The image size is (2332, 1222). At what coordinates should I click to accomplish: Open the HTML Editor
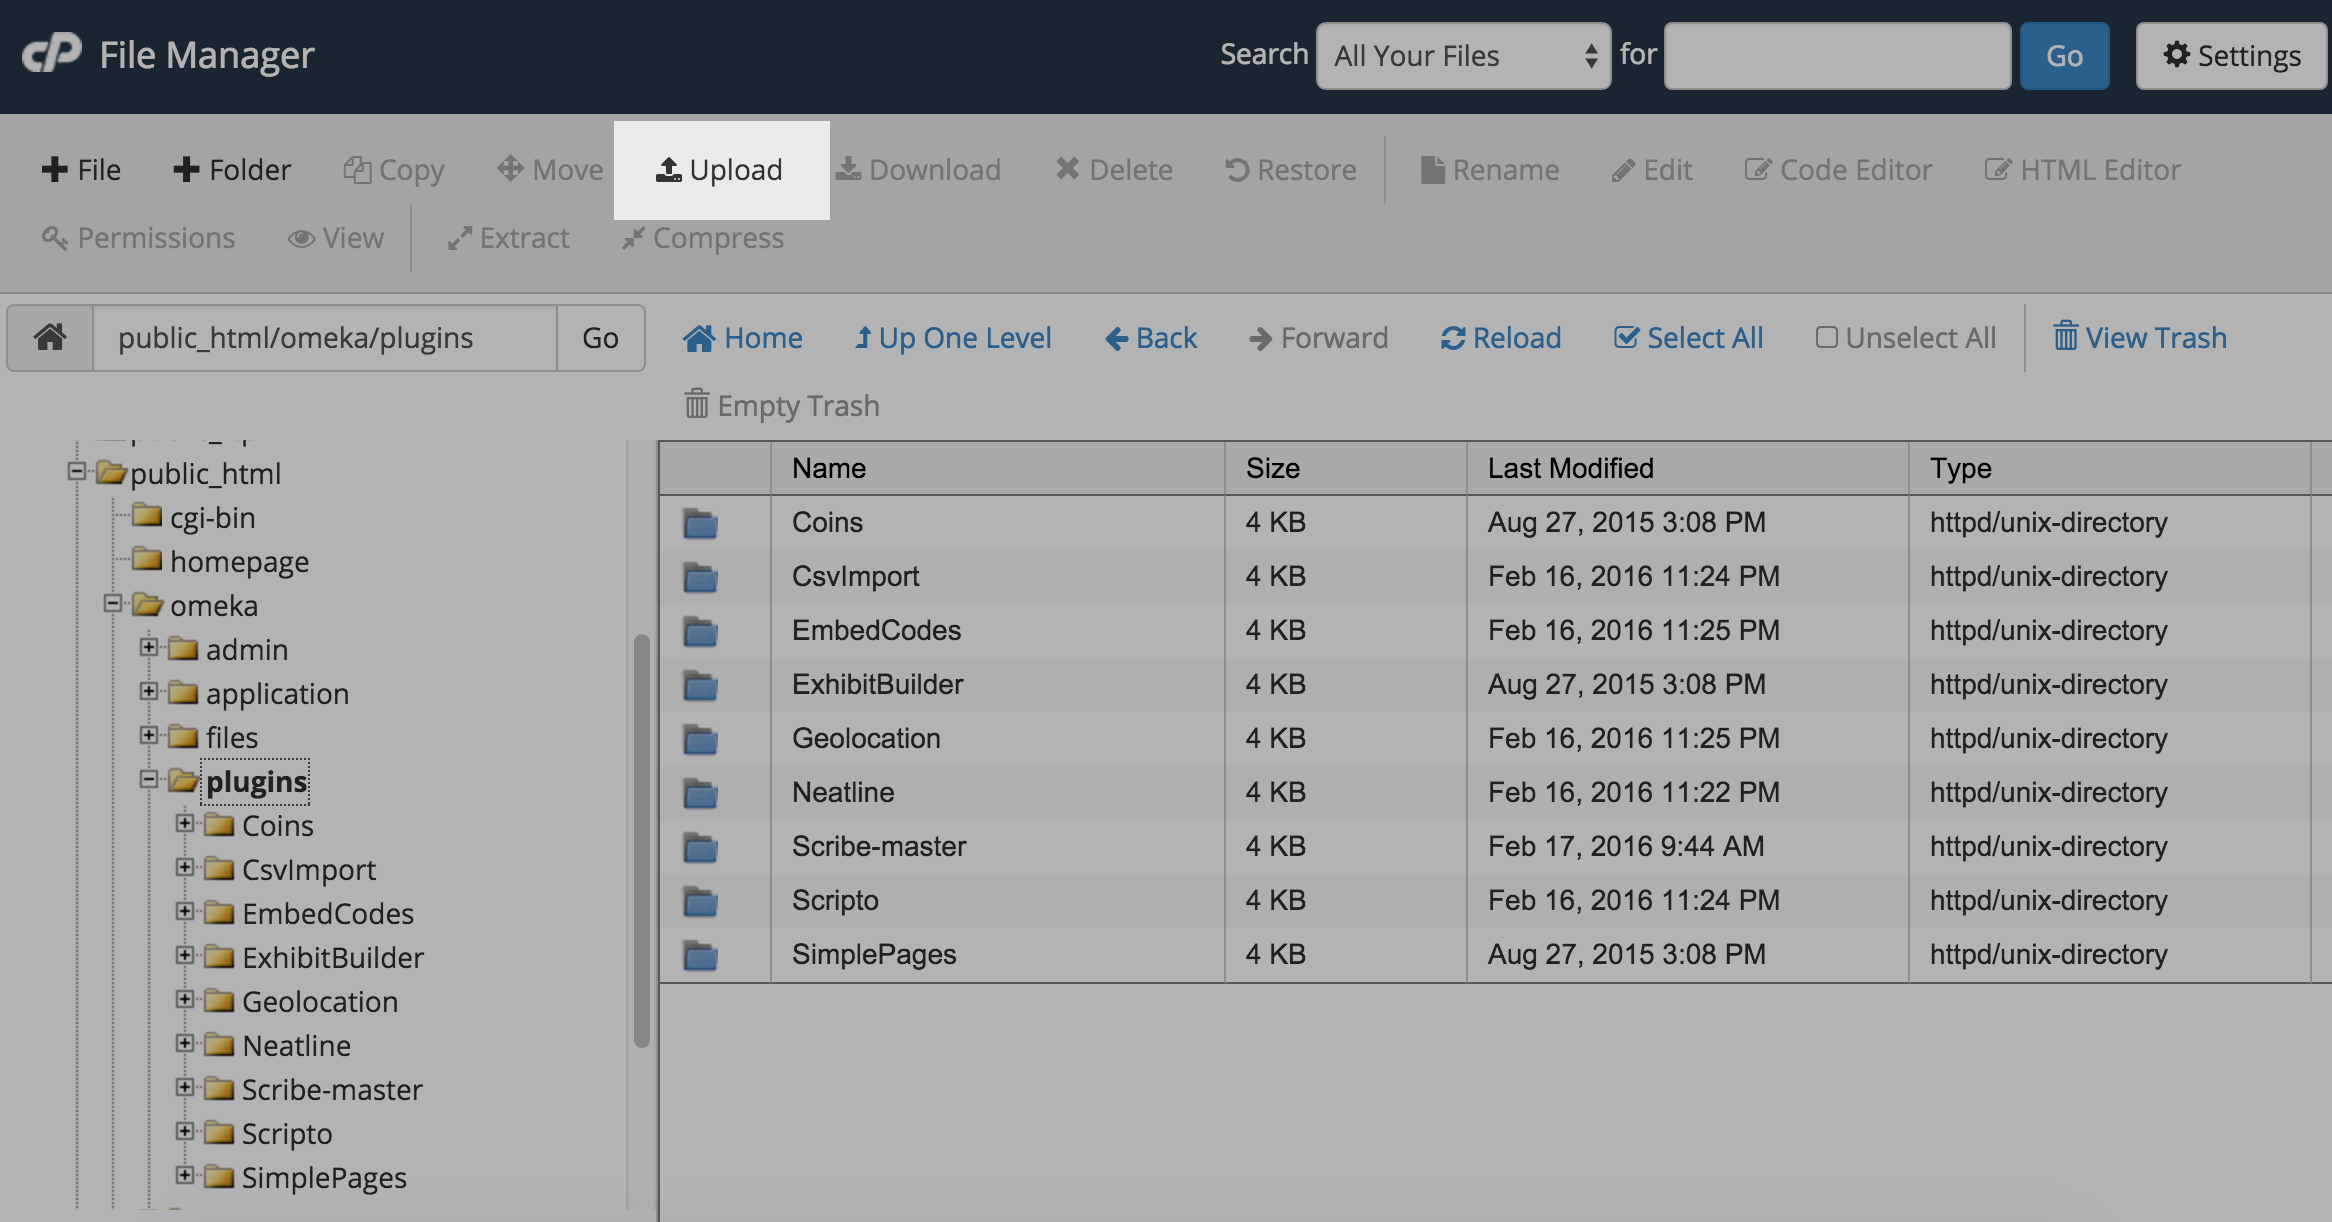2082,170
